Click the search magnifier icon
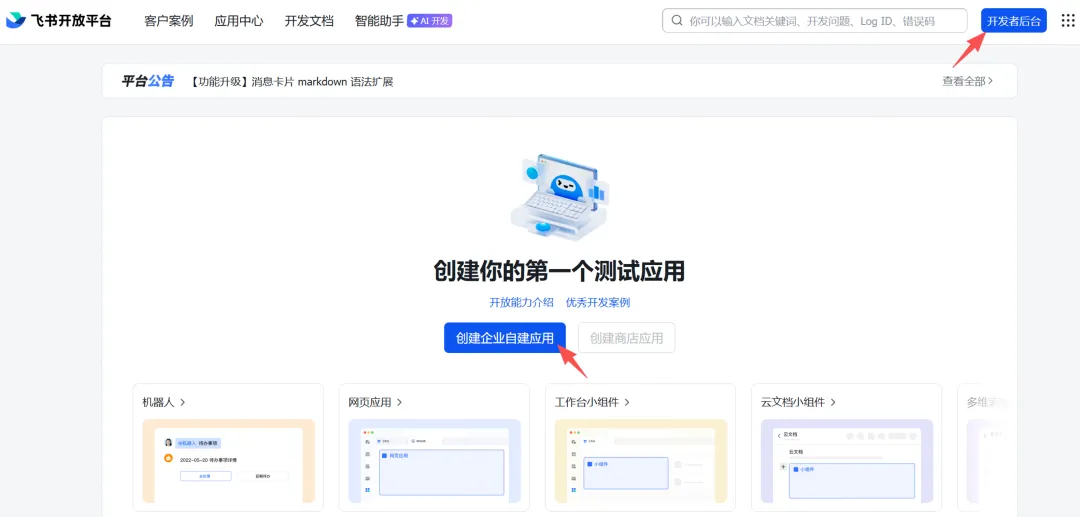 point(677,21)
